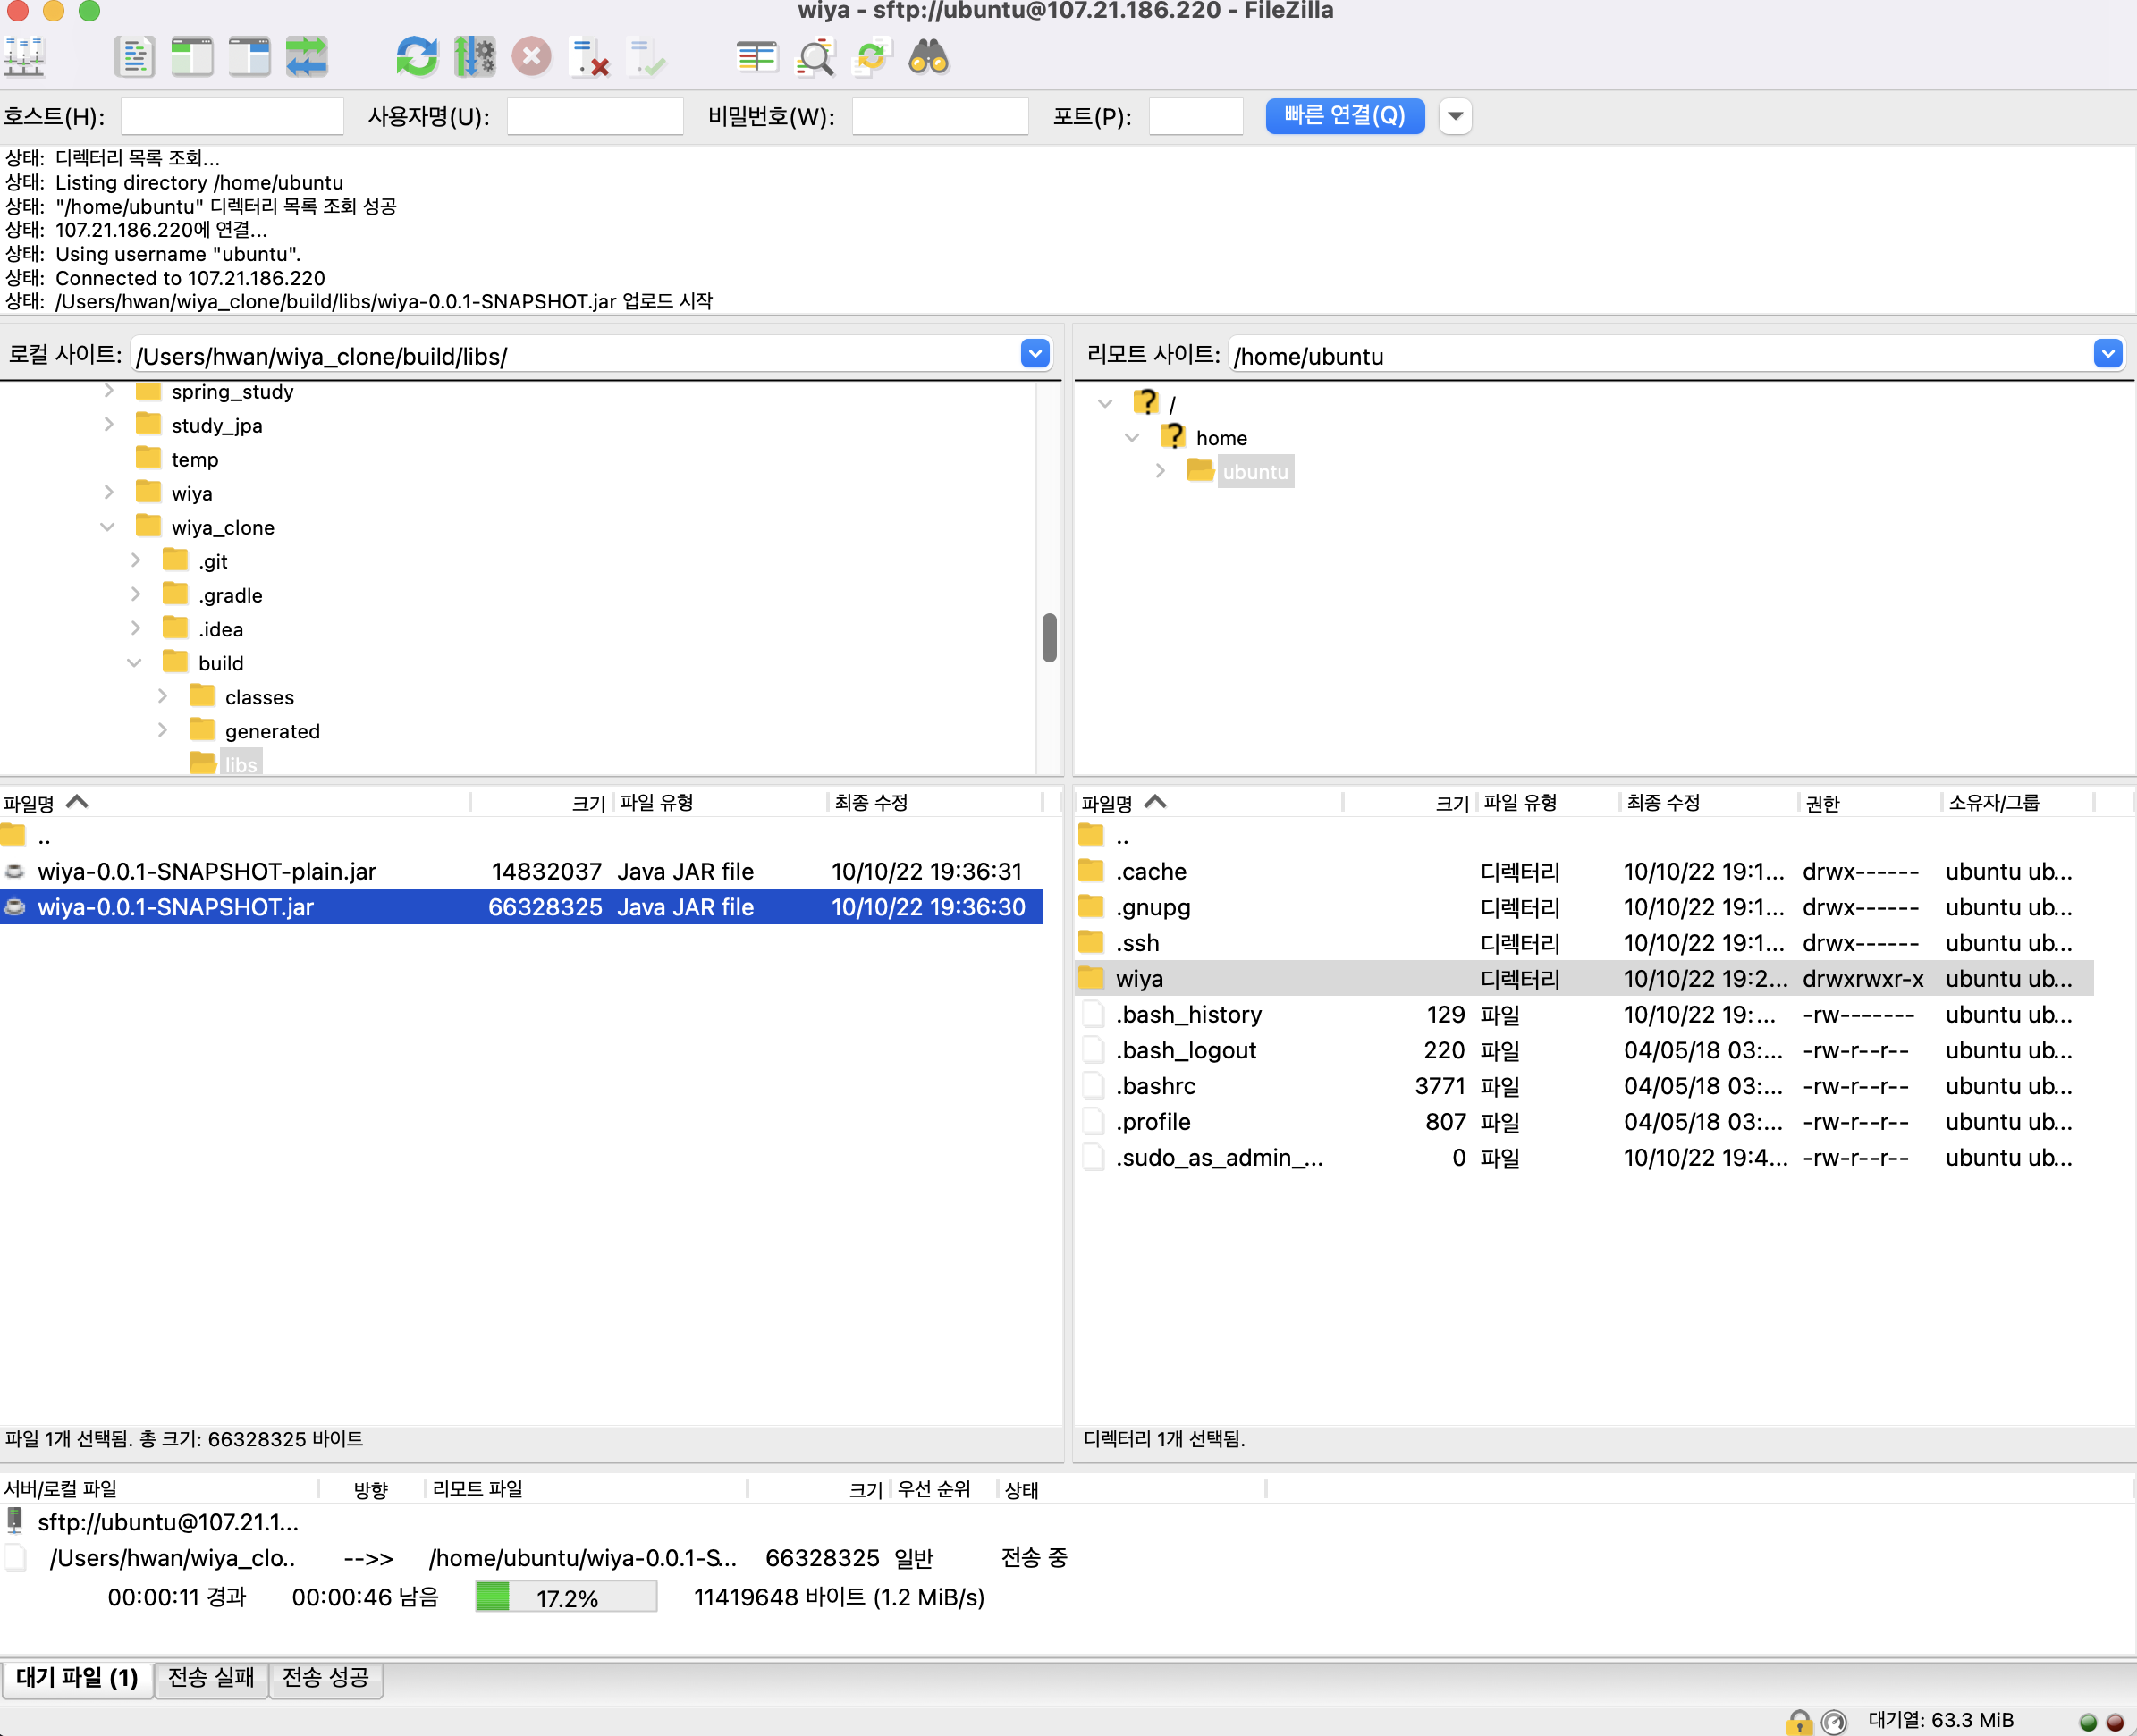Open local site path dropdown
This screenshot has width=2137, height=1736.
1035,354
